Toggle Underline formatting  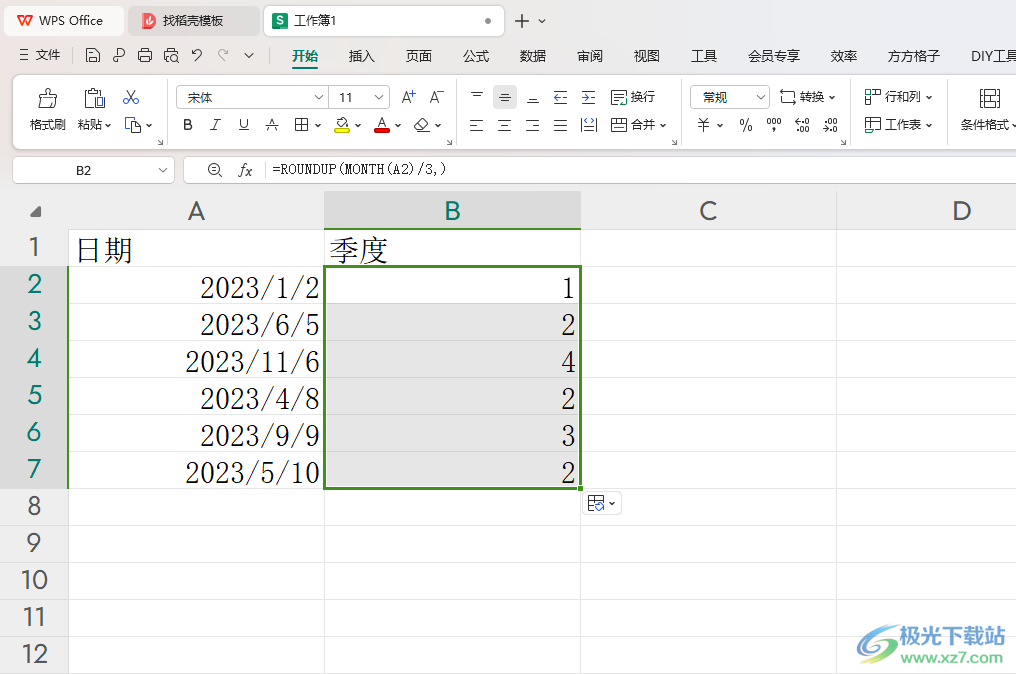point(244,125)
